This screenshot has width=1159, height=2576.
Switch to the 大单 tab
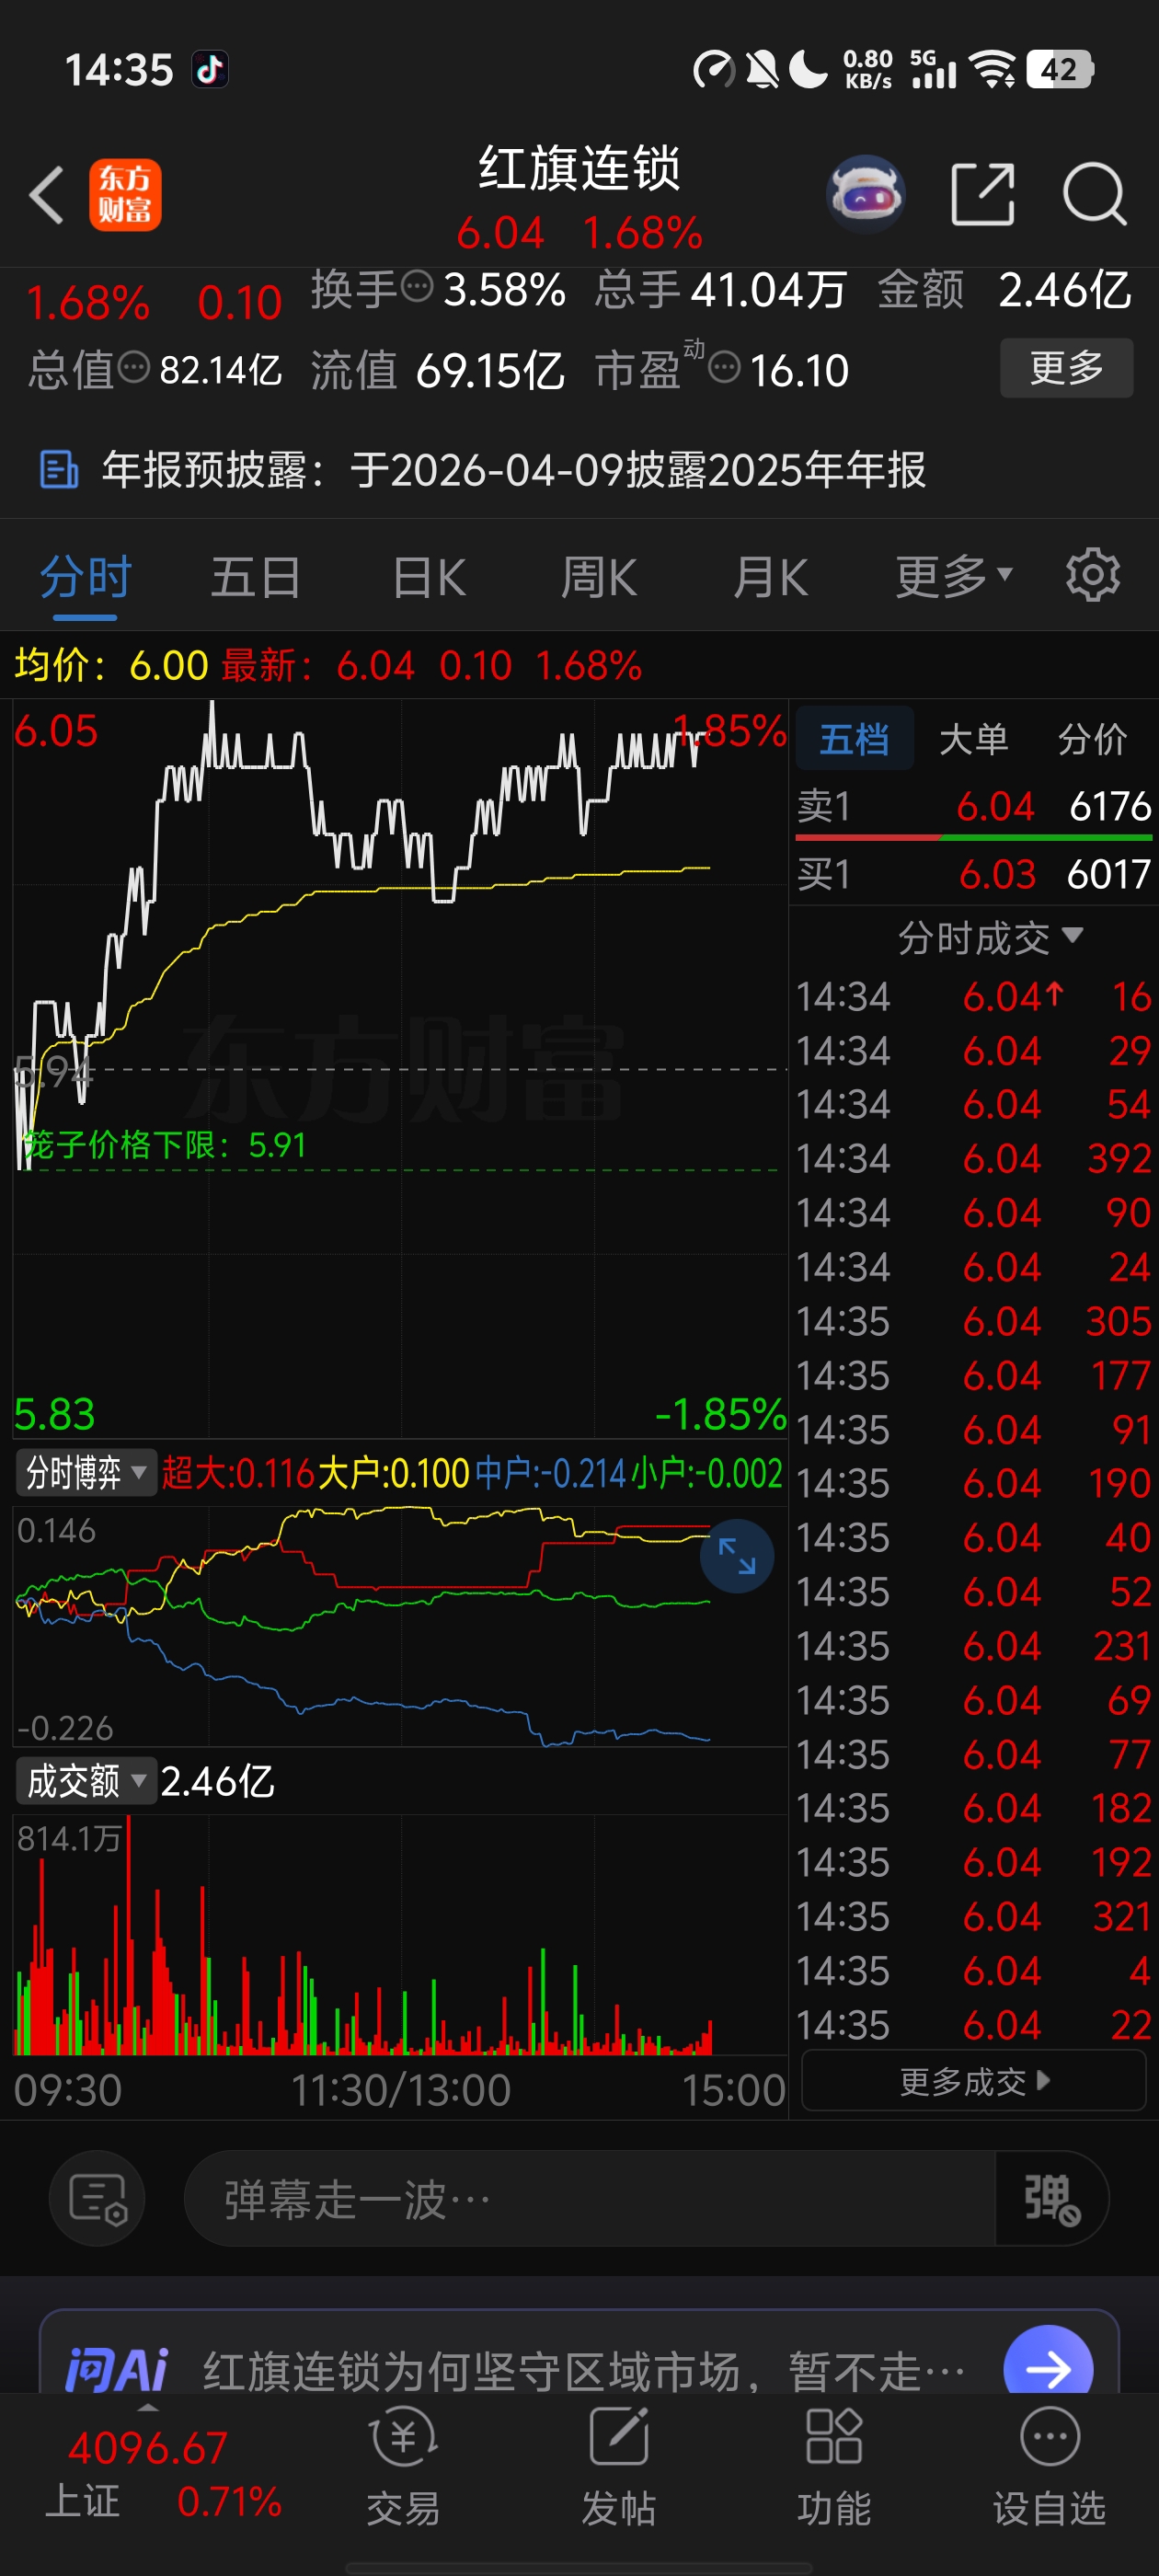pos(973,739)
